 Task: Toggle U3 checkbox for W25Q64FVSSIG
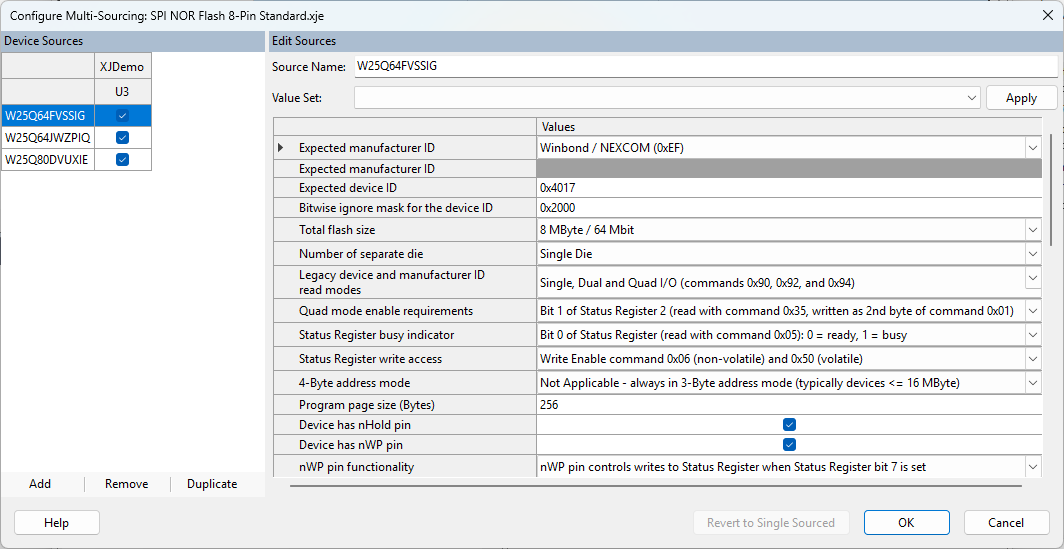123,116
